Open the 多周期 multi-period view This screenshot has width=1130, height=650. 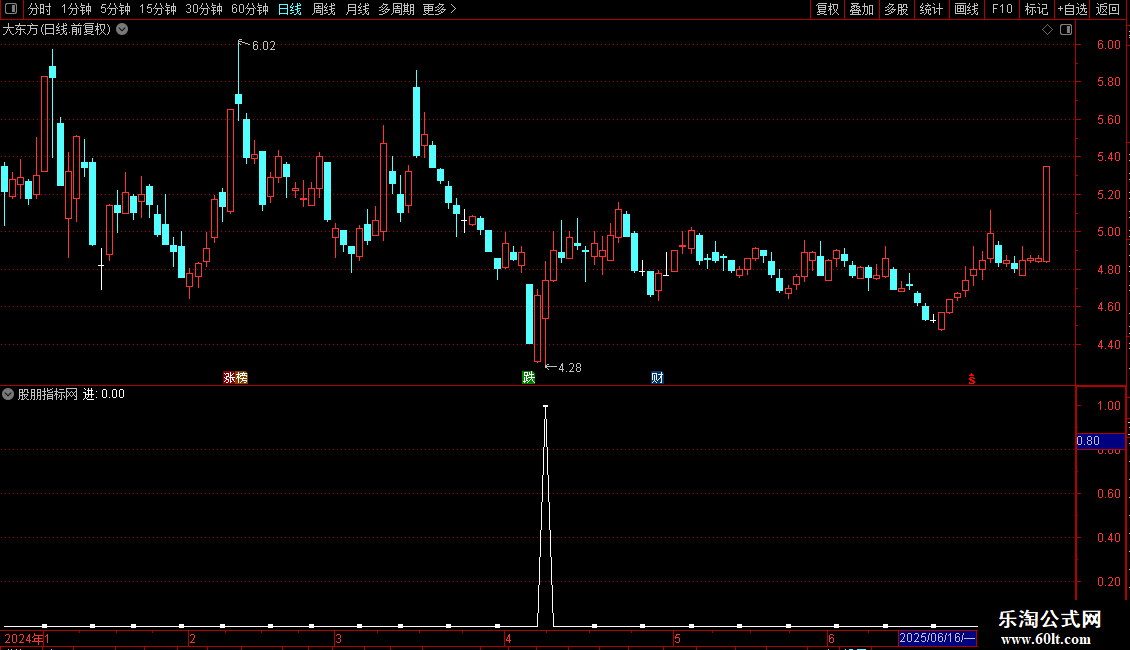click(396, 9)
